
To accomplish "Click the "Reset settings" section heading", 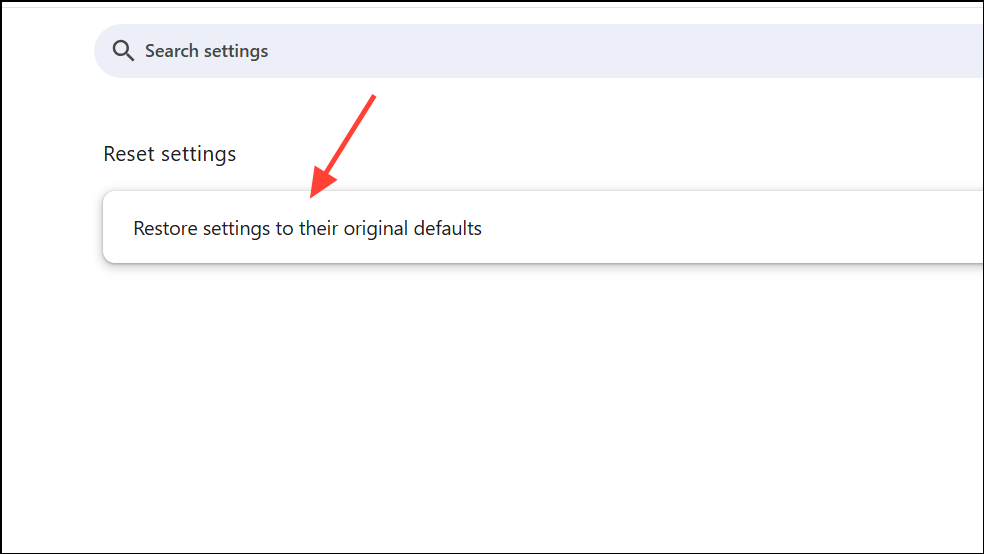I will (x=169, y=154).
